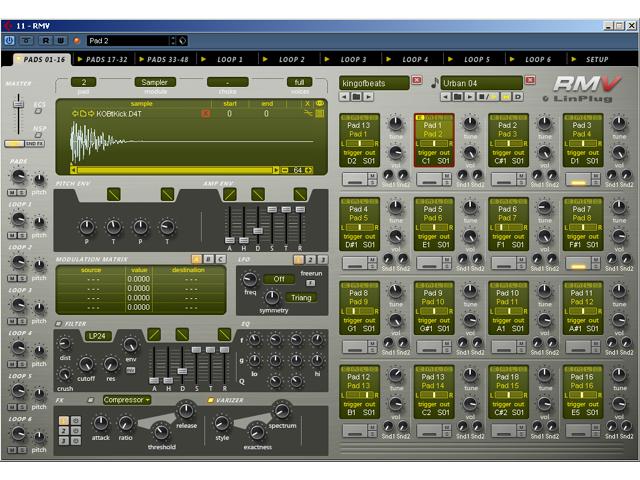Open kit folder under kingofbeats
Image resolution: width=640 pixels, height=480 pixels.
coord(356,97)
